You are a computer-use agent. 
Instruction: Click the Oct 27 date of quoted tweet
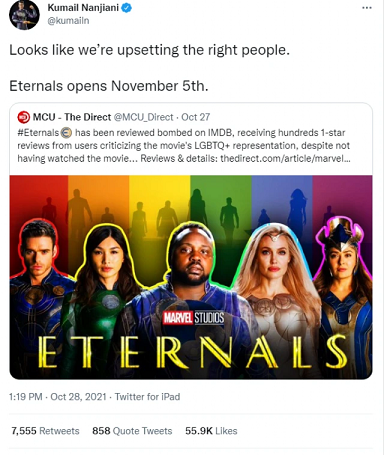196,117
